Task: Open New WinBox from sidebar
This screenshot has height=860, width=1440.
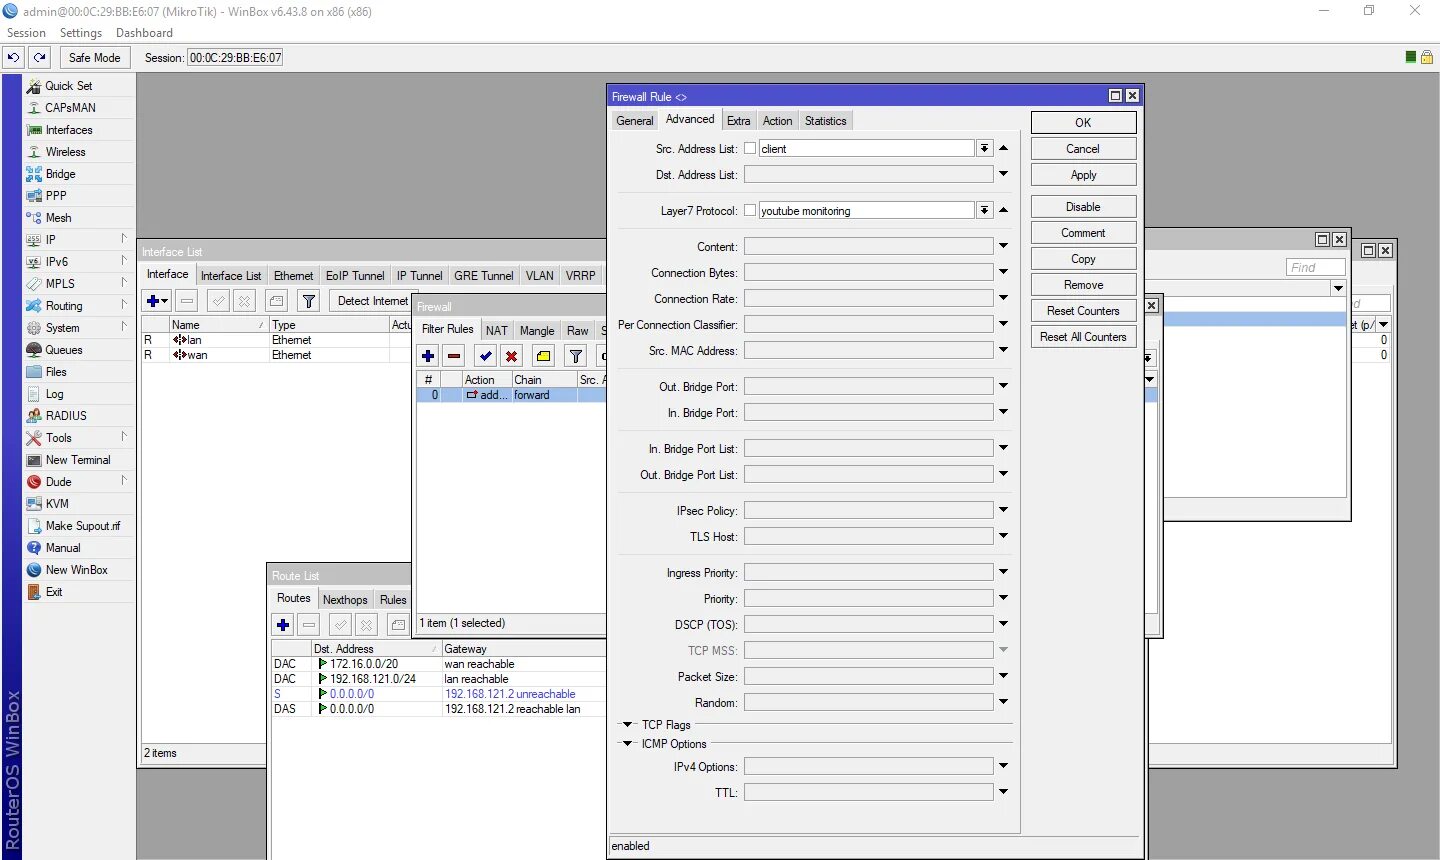Action: point(76,570)
